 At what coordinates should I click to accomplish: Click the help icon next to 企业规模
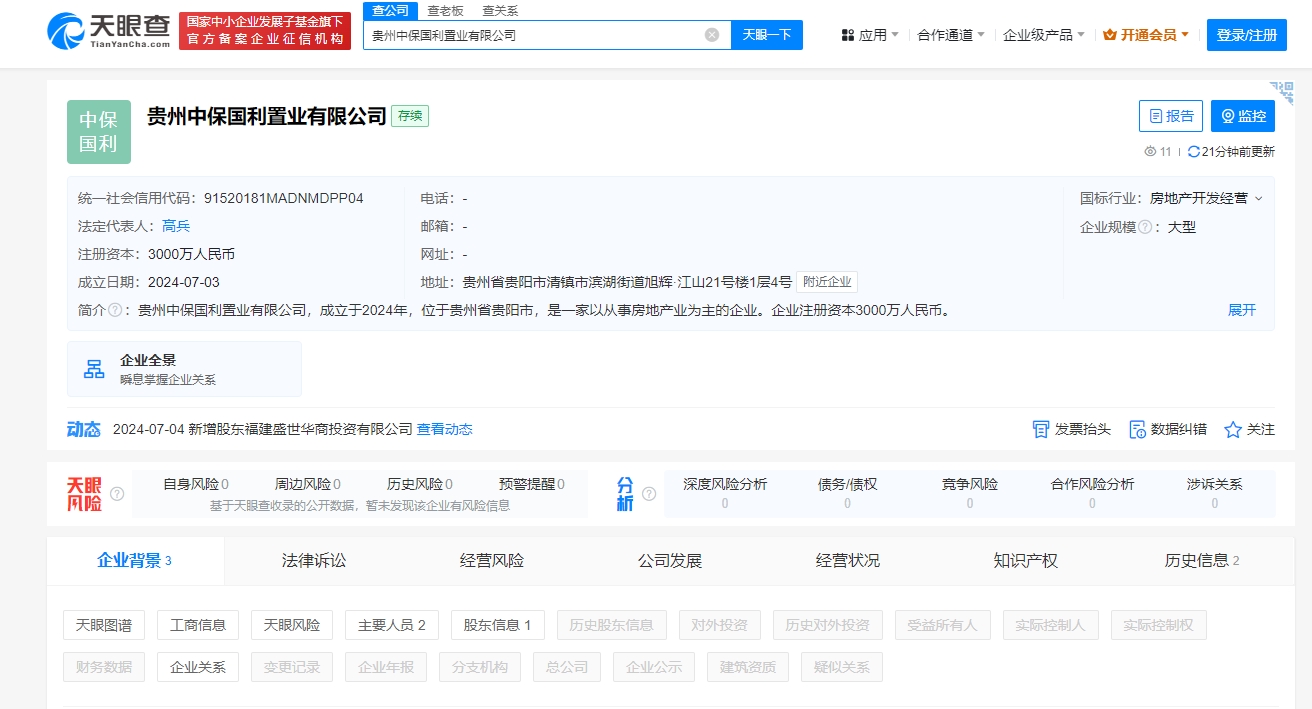coord(1145,227)
